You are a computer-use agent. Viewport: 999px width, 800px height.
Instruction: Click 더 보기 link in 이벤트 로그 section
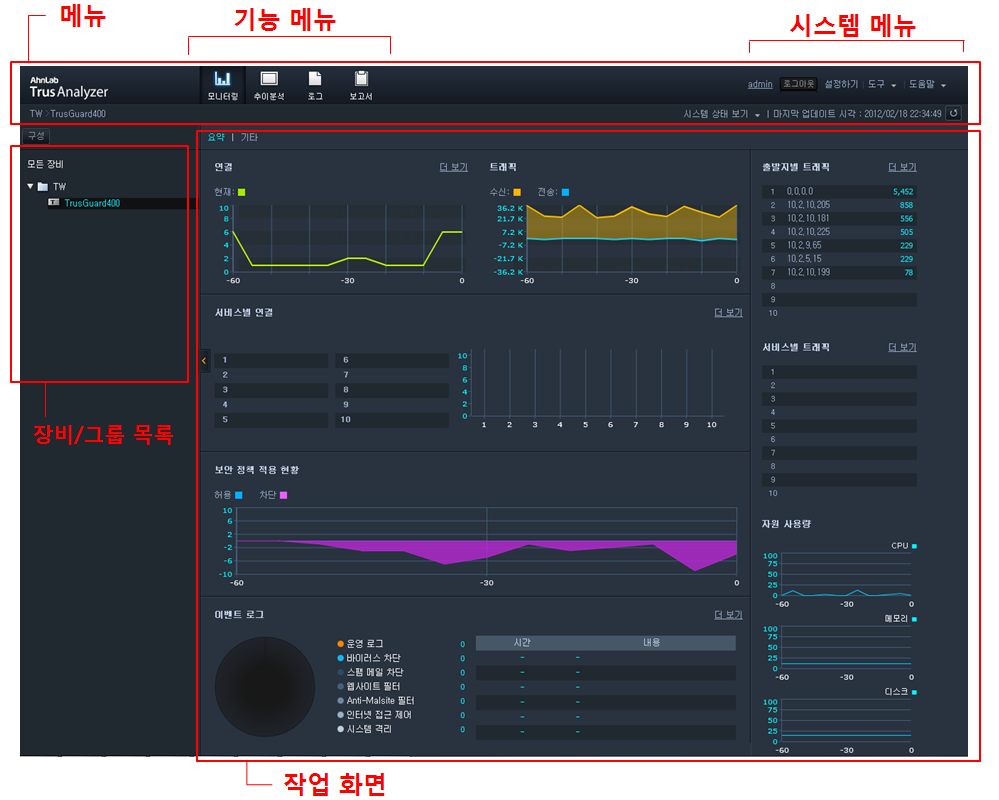(x=728, y=615)
